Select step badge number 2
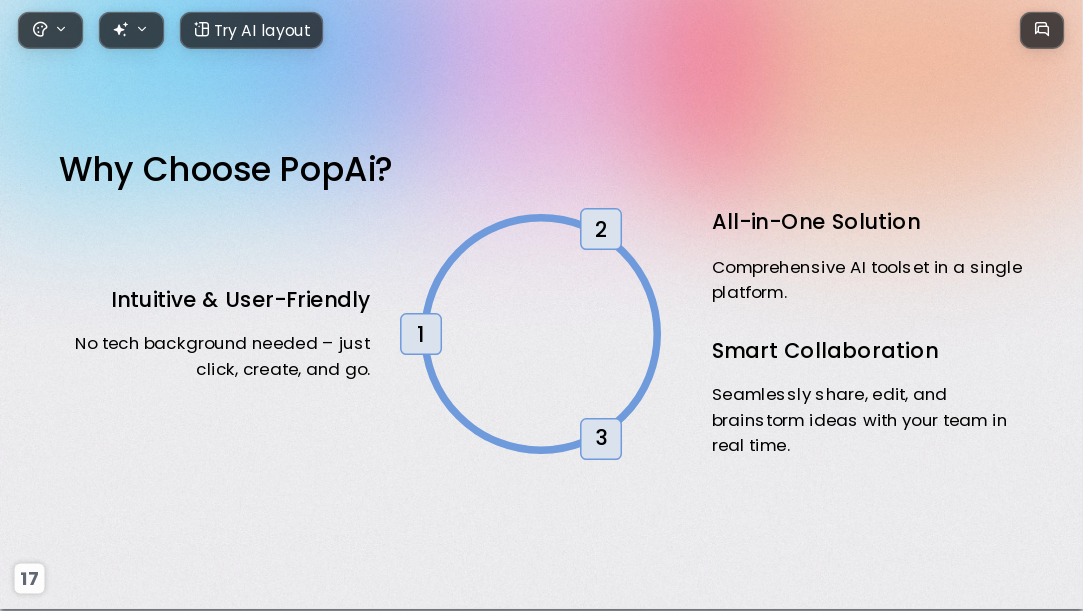This screenshot has width=1083, height=611. pyautogui.click(x=601, y=229)
